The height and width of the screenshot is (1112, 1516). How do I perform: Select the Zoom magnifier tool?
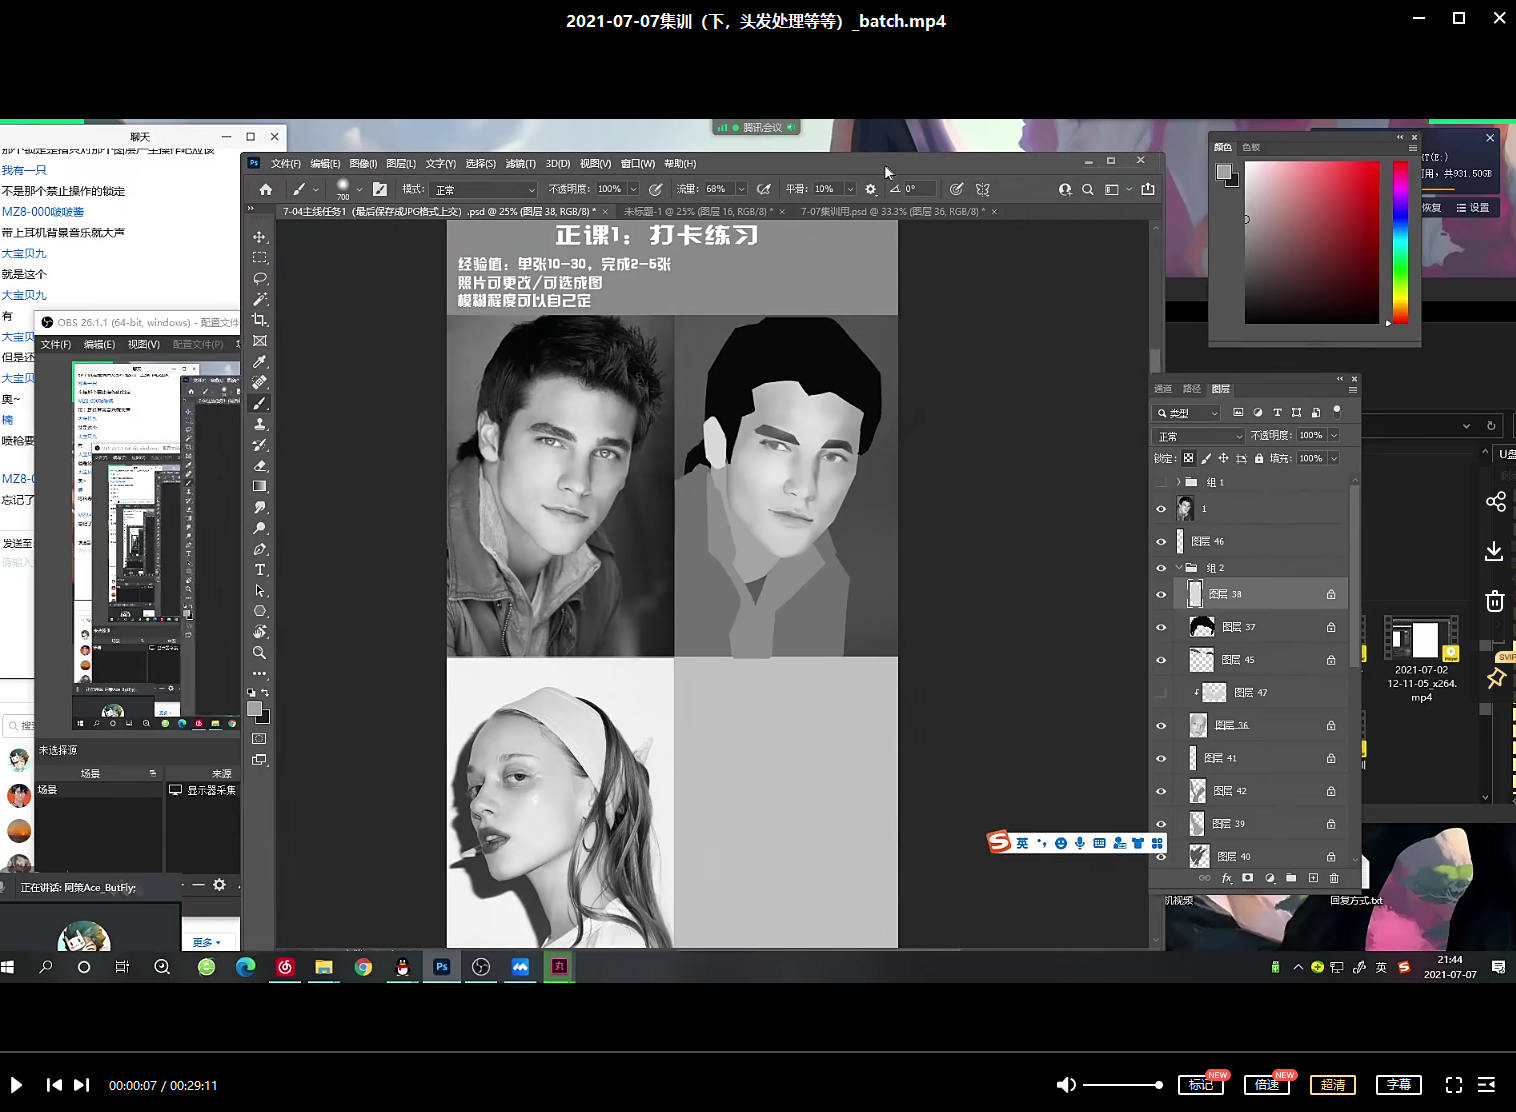[x=260, y=653]
